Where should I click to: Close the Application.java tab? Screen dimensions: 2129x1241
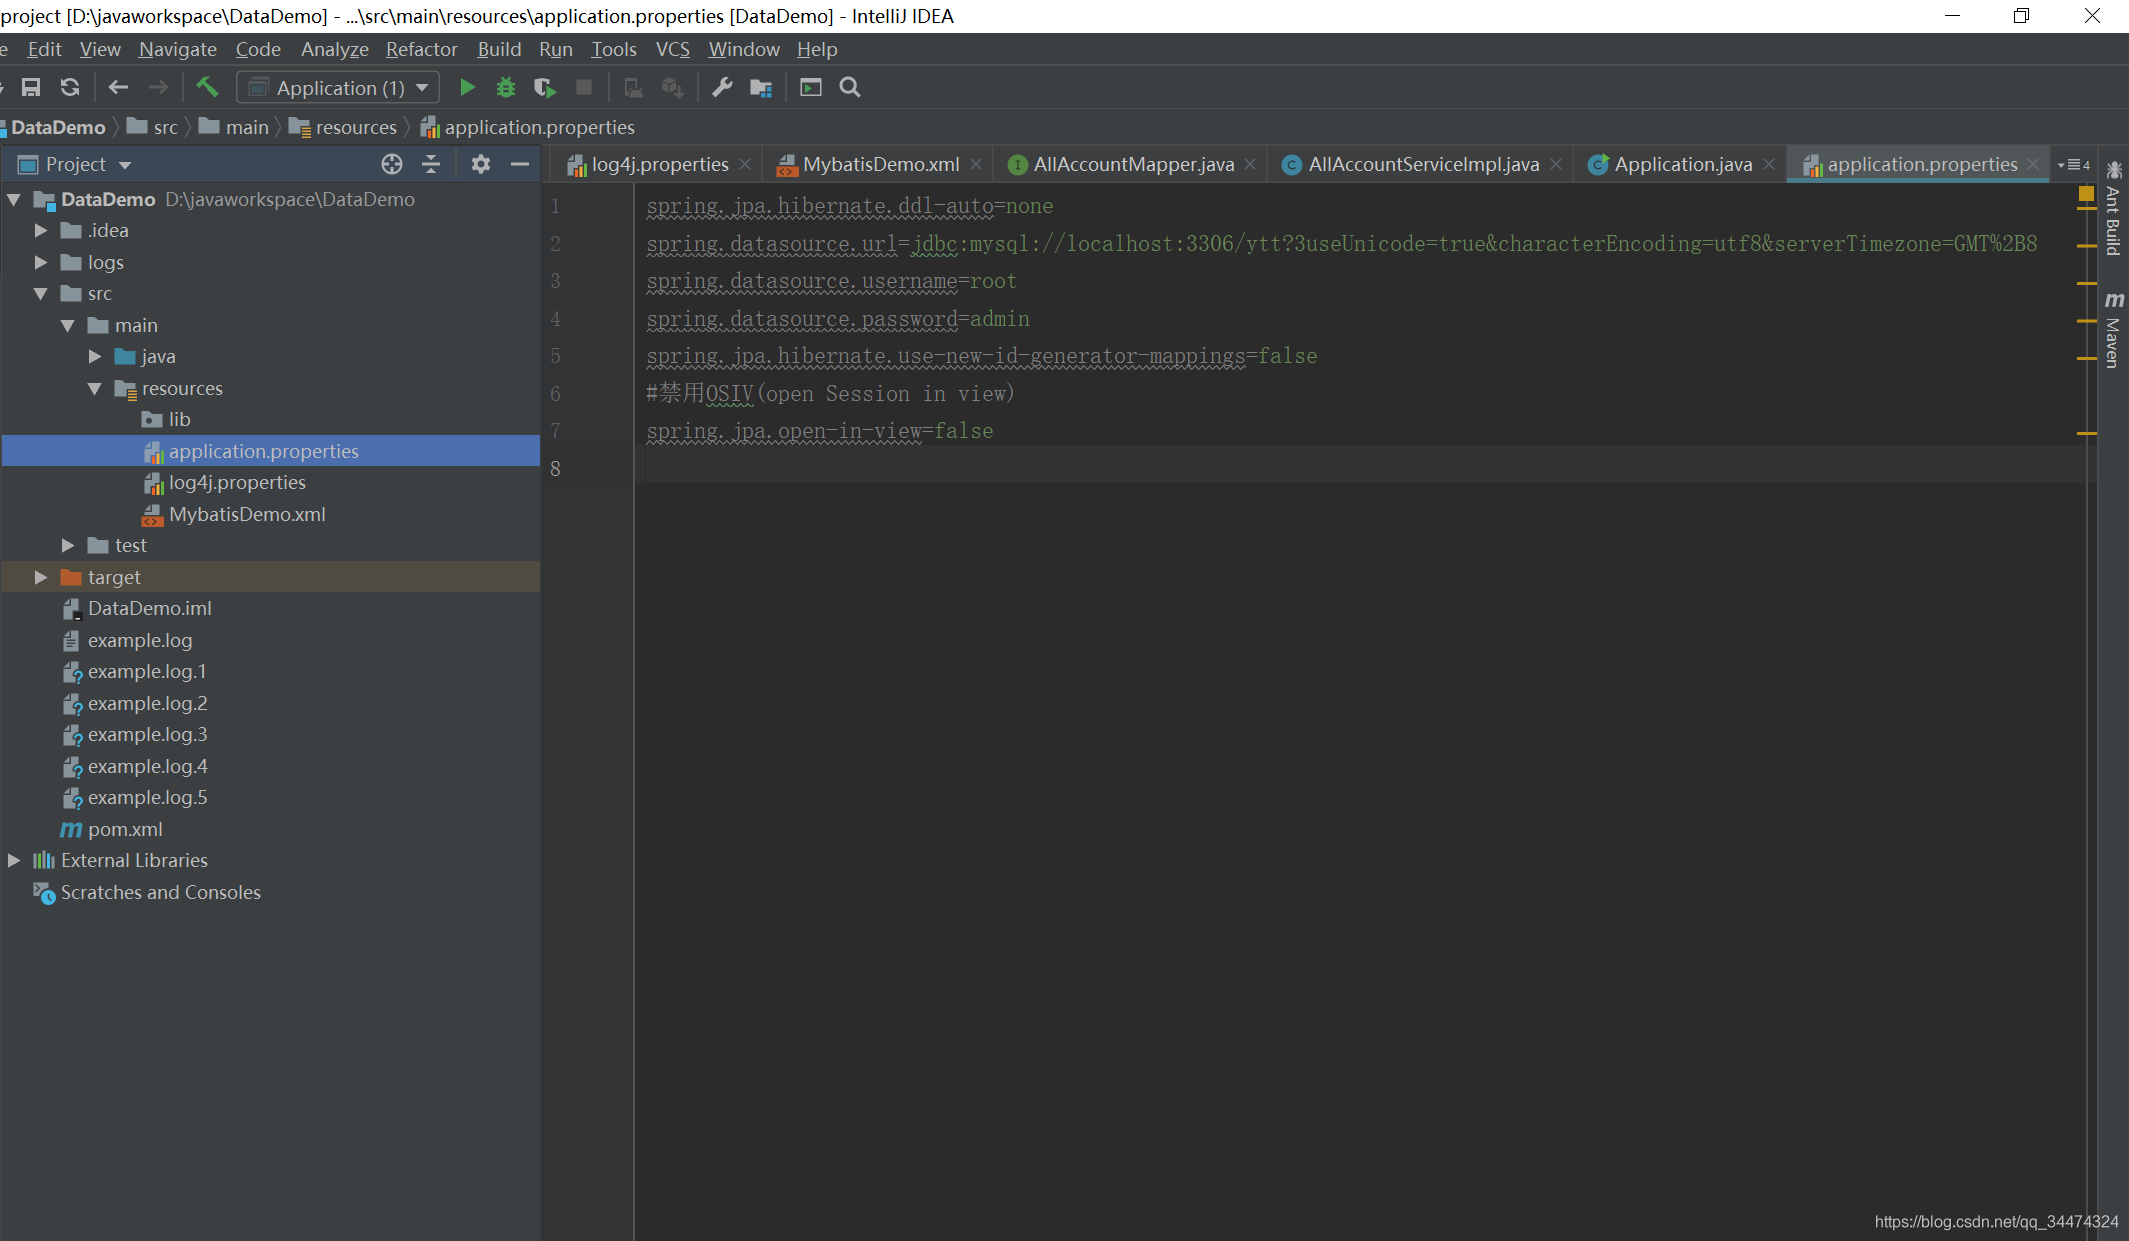coord(1769,164)
